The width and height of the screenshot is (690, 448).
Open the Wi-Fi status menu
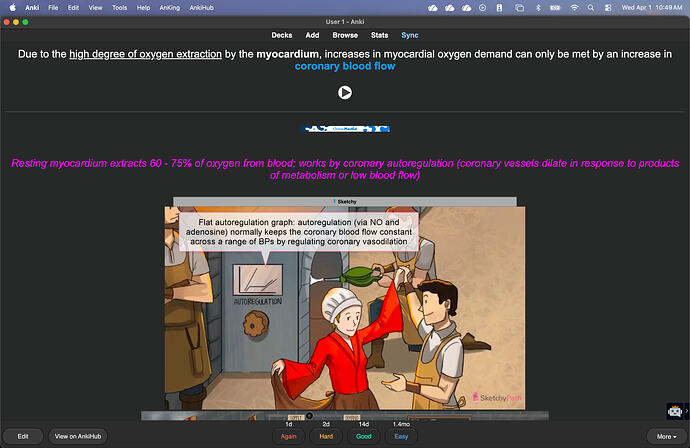click(574, 7)
